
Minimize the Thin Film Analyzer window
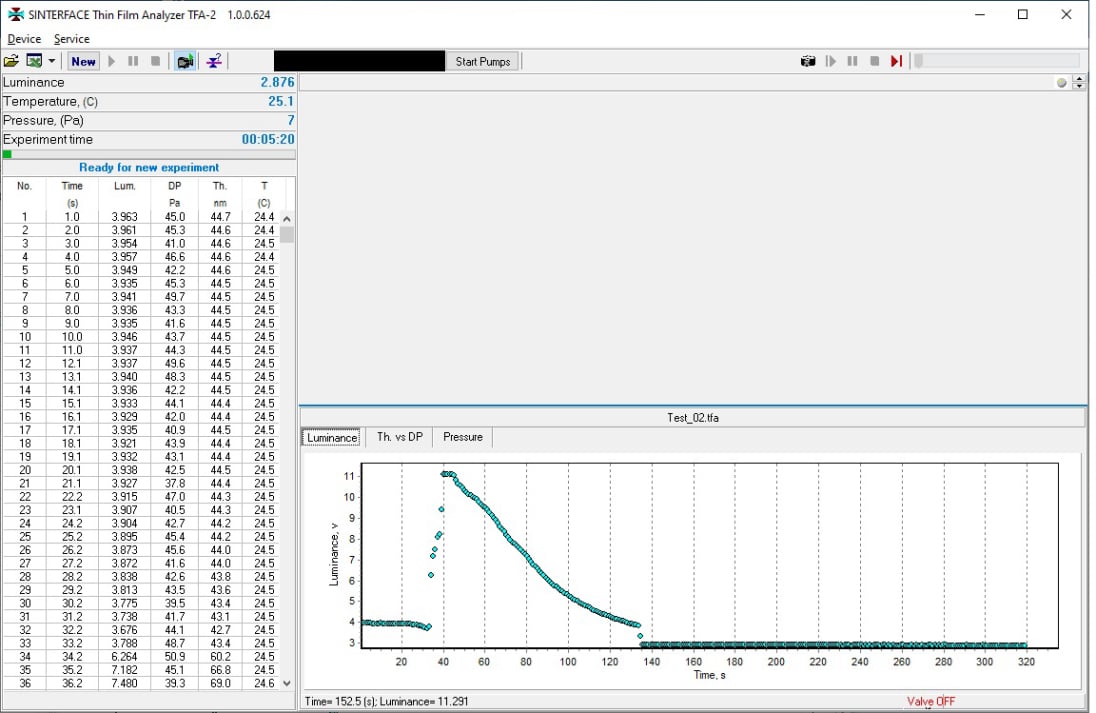980,14
